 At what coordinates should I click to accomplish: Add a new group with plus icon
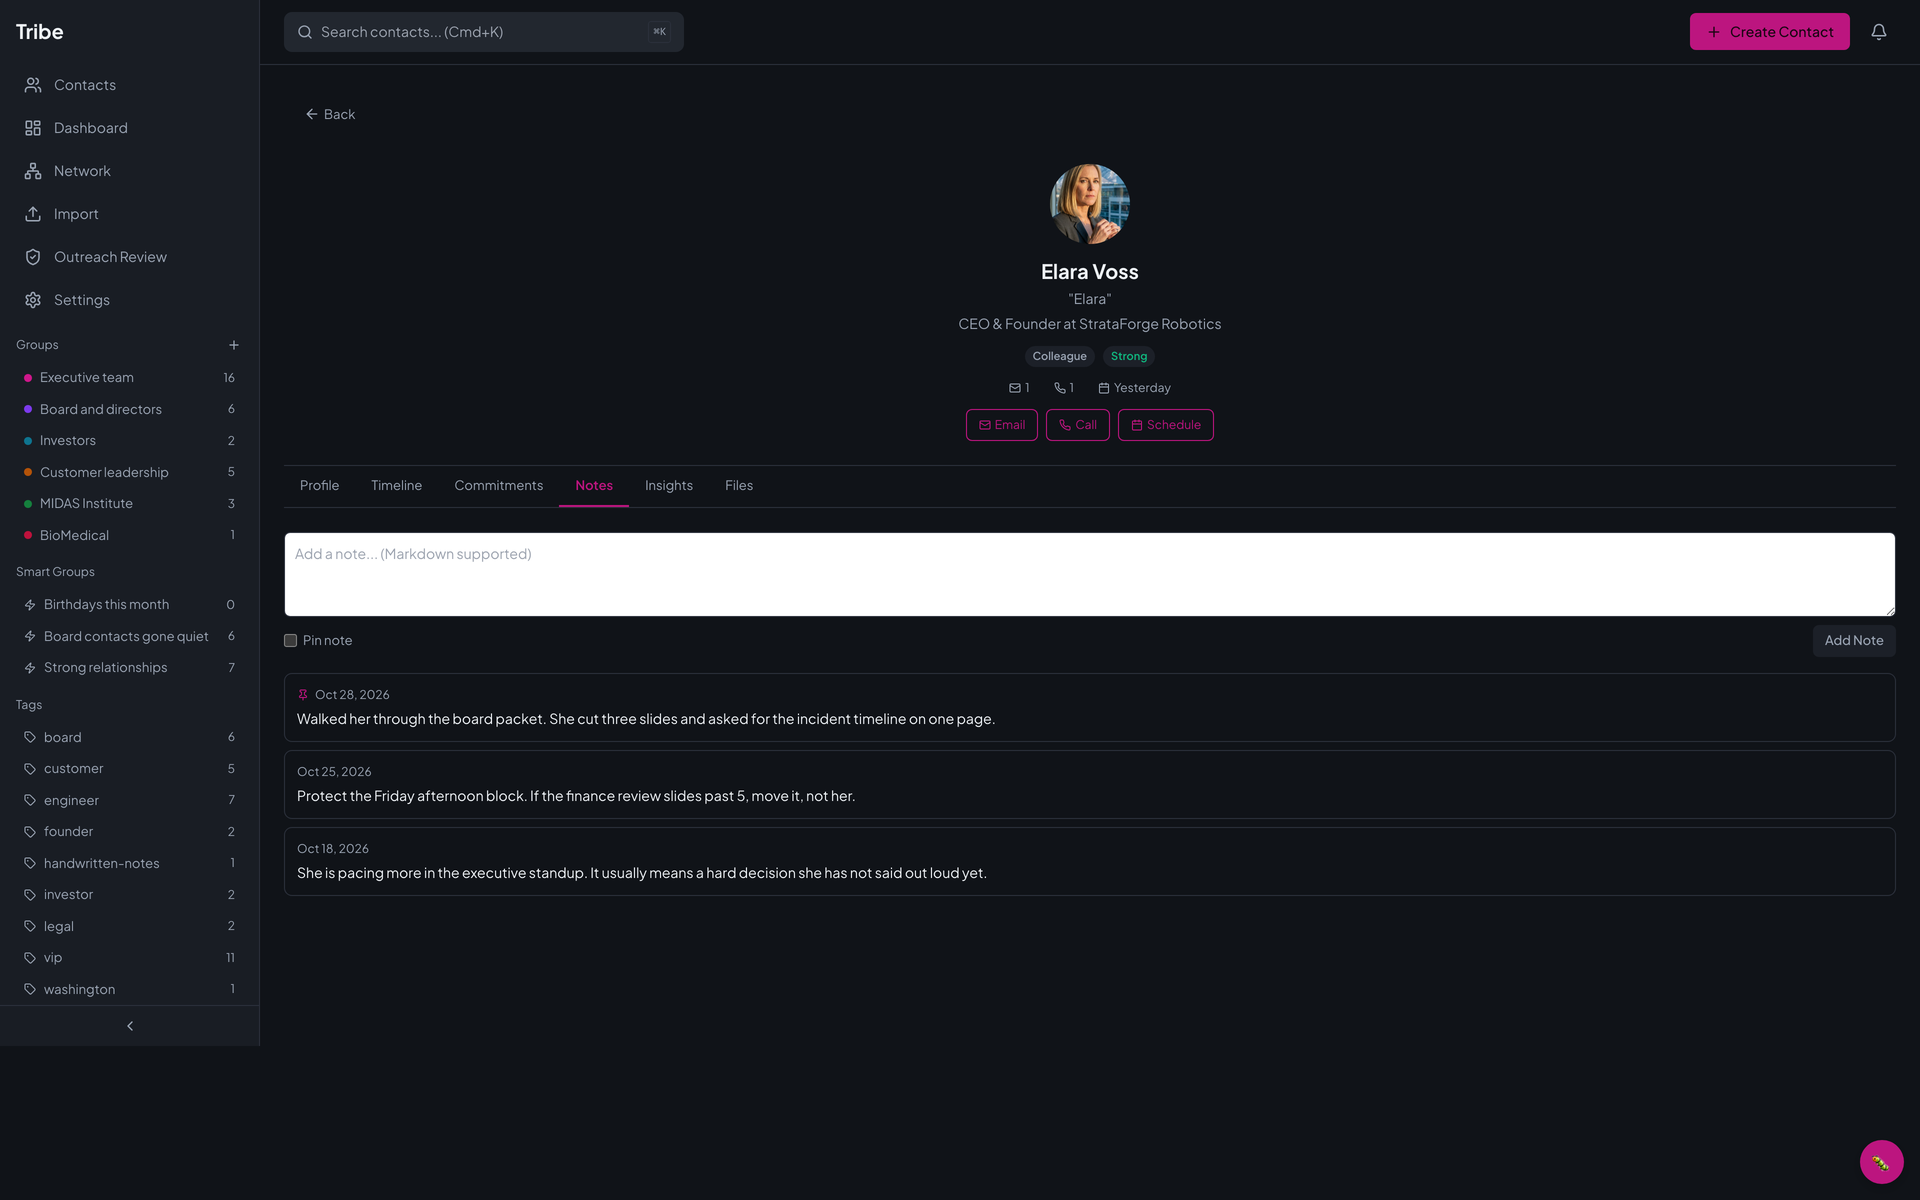click(x=234, y=345)
